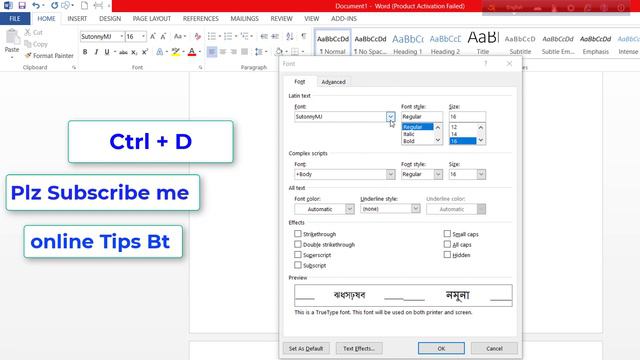Open Complex scripts Size dropdown
640x360 pixels.
click(481, 174)
